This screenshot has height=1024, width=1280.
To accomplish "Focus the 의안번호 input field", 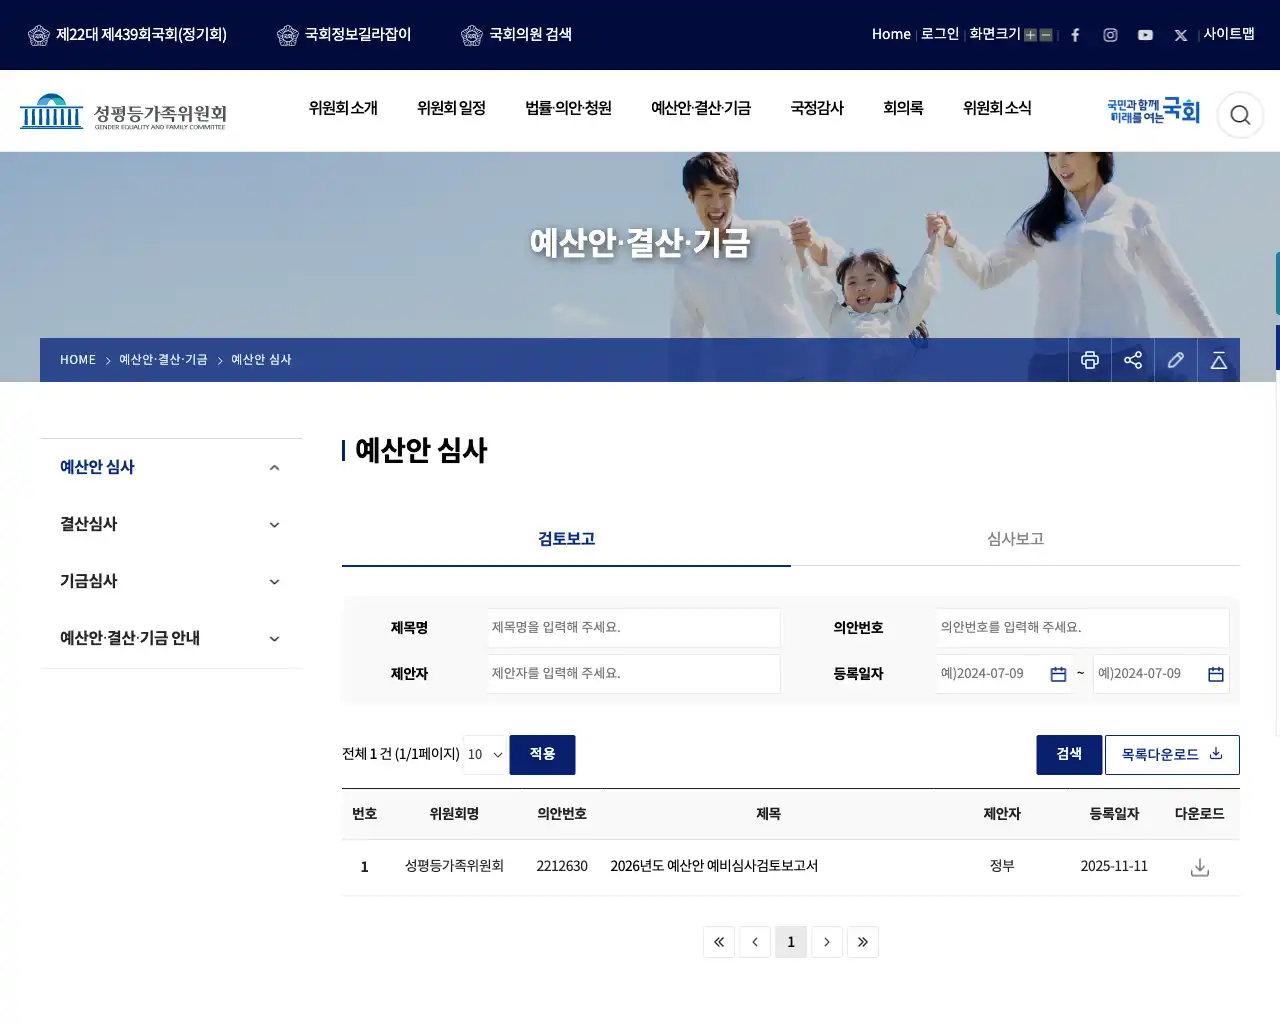I will point(1083,628).
